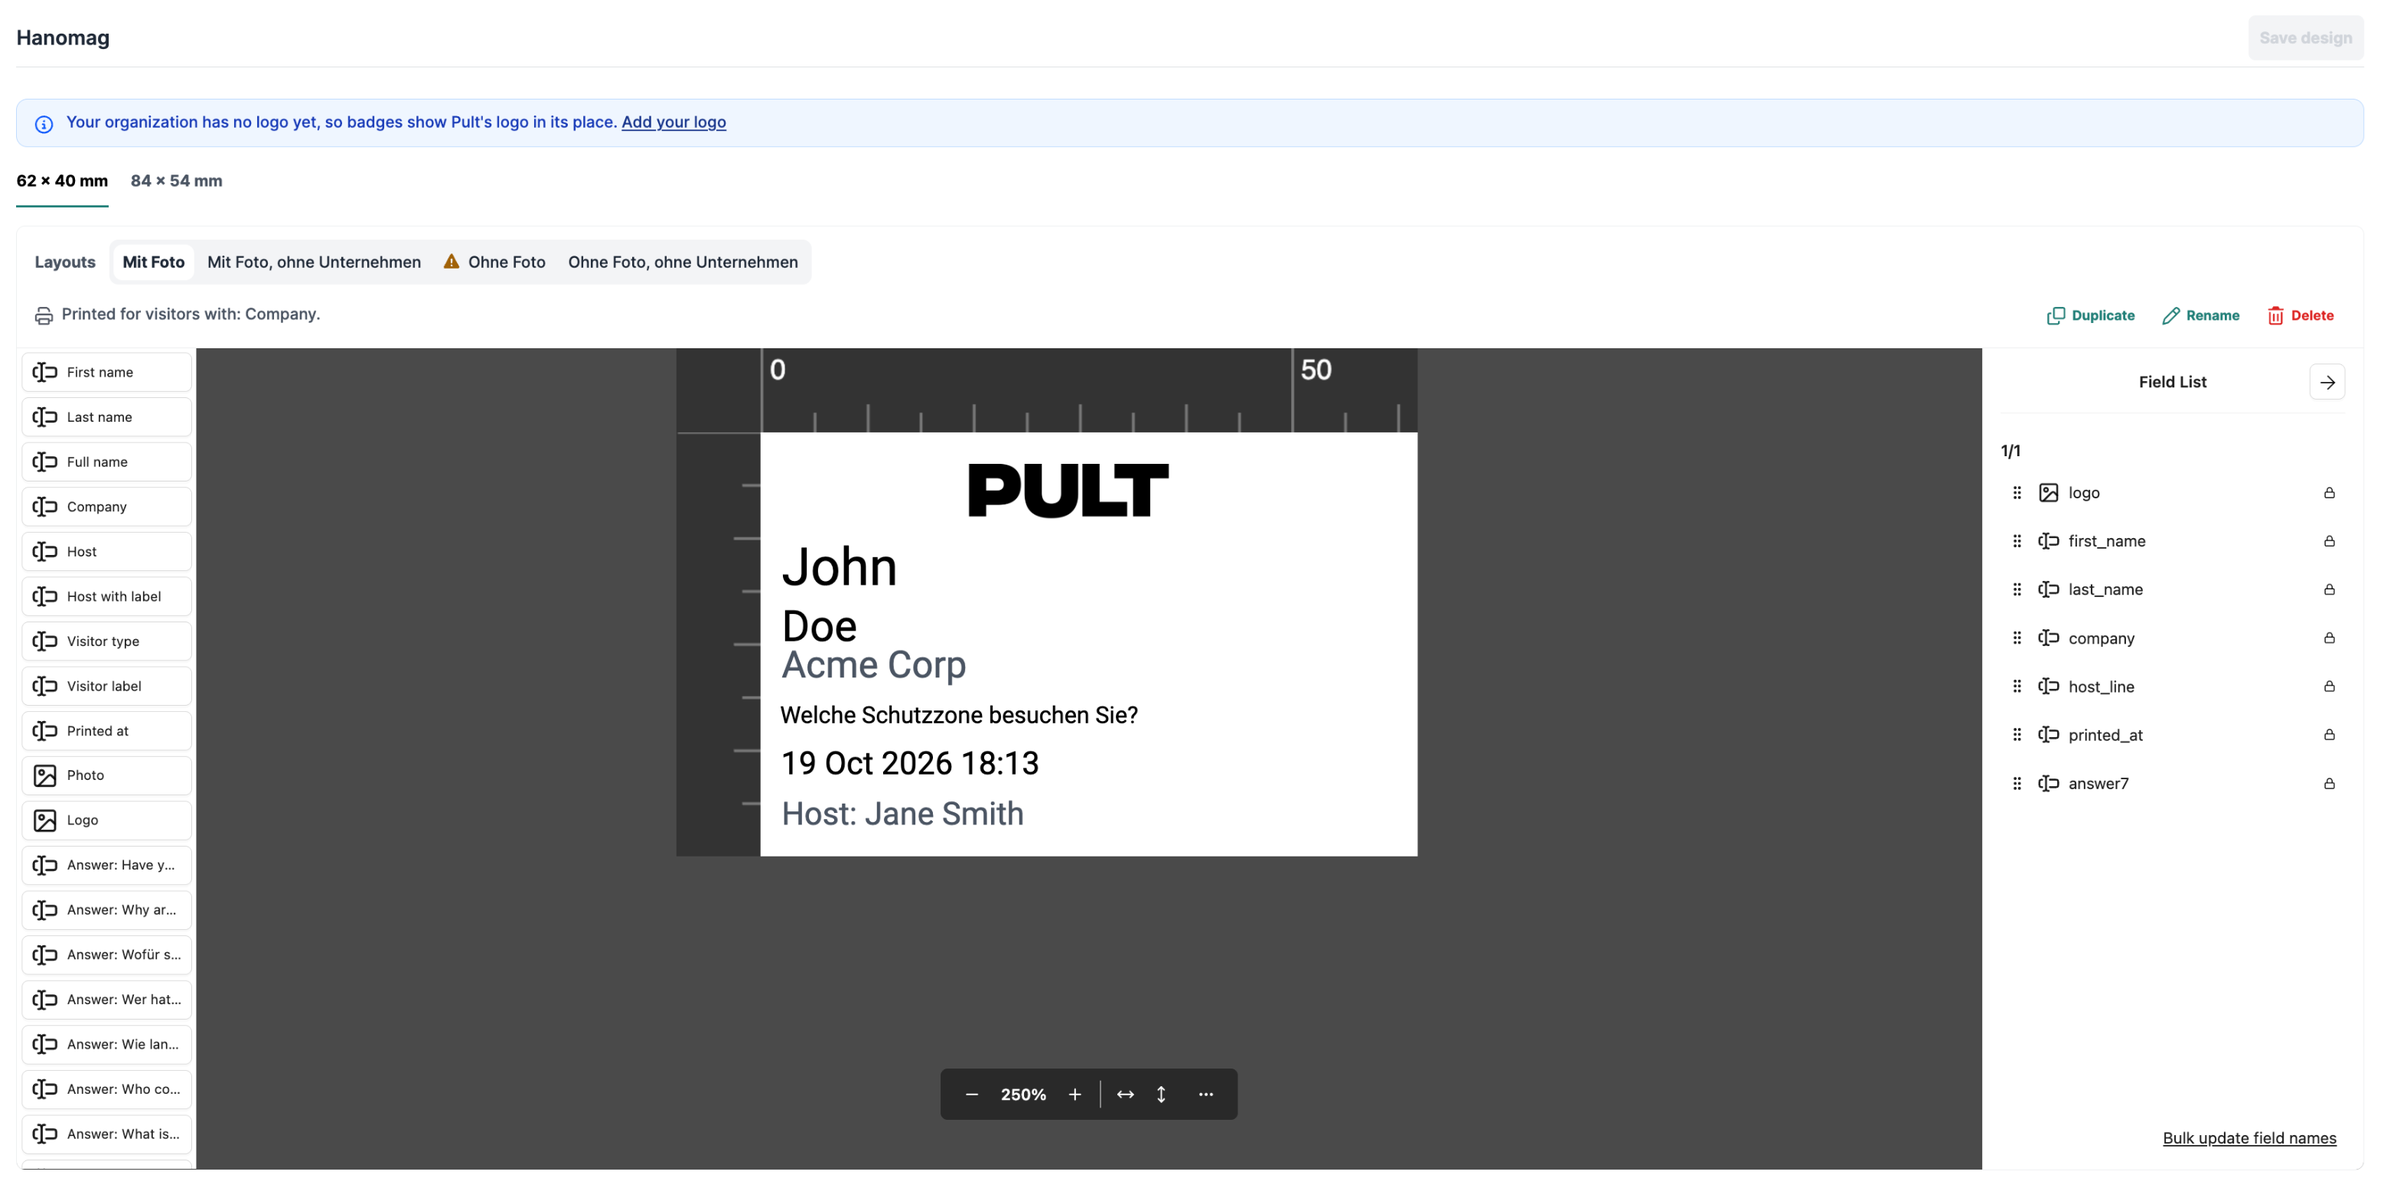Add the Host with label field

click(107, 596)
